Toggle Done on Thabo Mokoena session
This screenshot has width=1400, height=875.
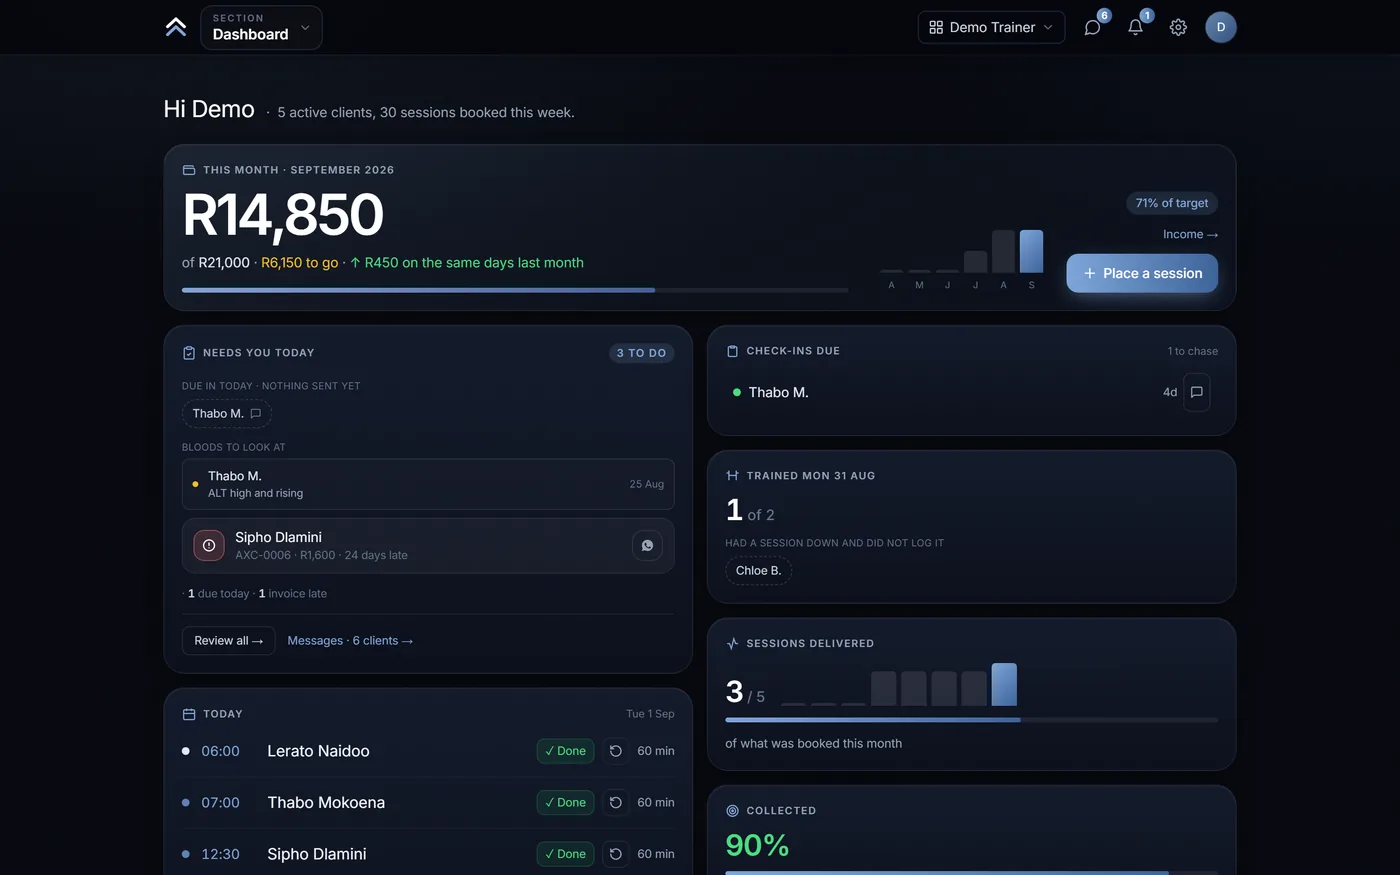[x=565, y=802]
